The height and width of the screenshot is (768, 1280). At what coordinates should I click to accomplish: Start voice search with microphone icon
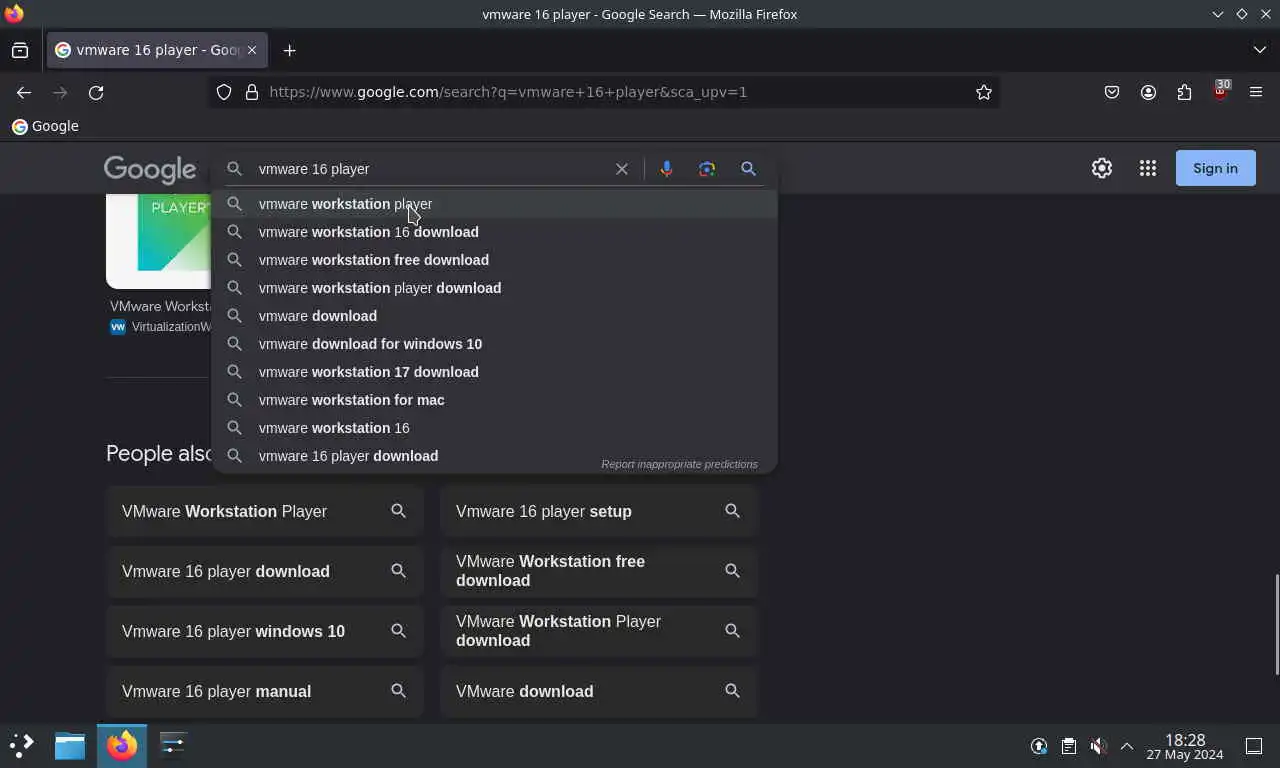coord(666,169)
